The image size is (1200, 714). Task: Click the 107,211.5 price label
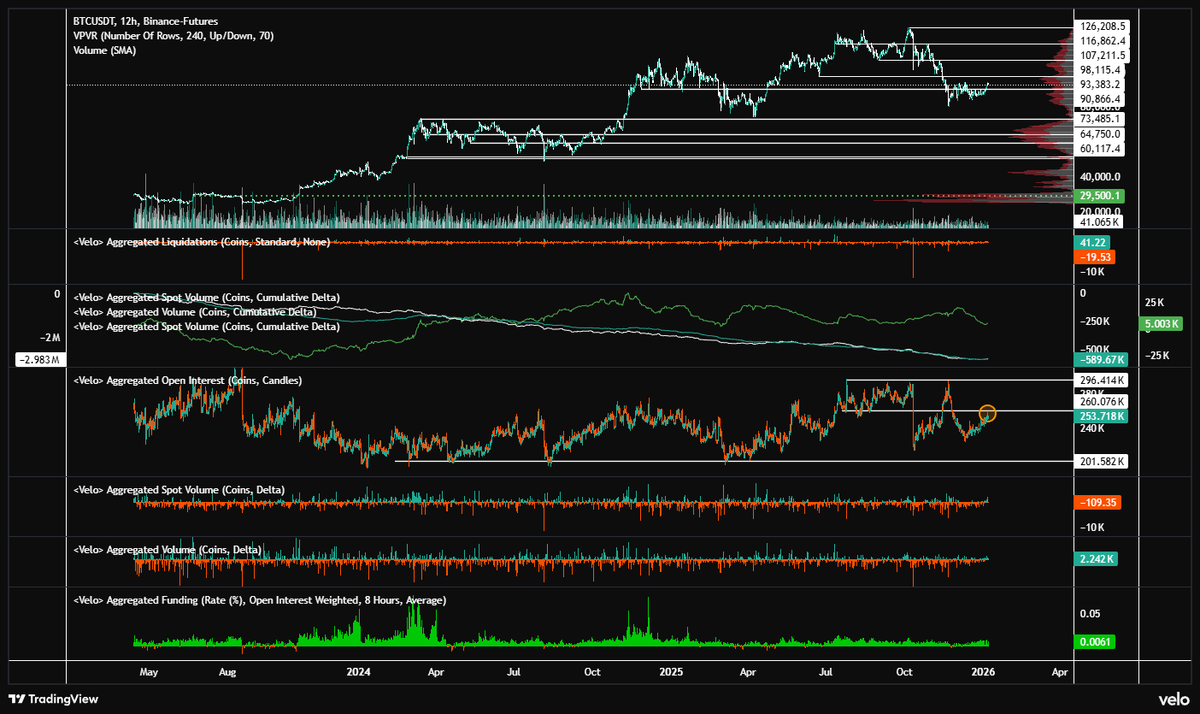tap(1103, 56)
